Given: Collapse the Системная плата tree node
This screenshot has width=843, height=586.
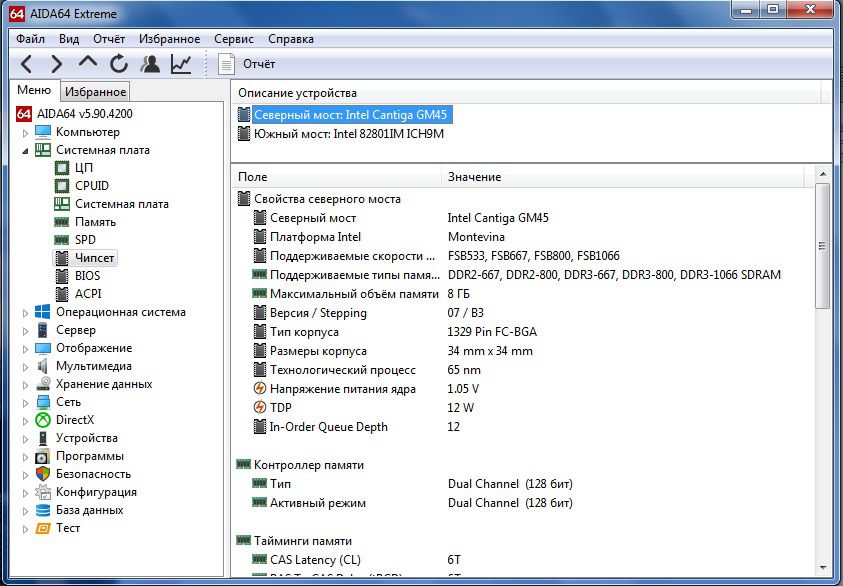Looking at the screenshot, I should coord(25,151).
